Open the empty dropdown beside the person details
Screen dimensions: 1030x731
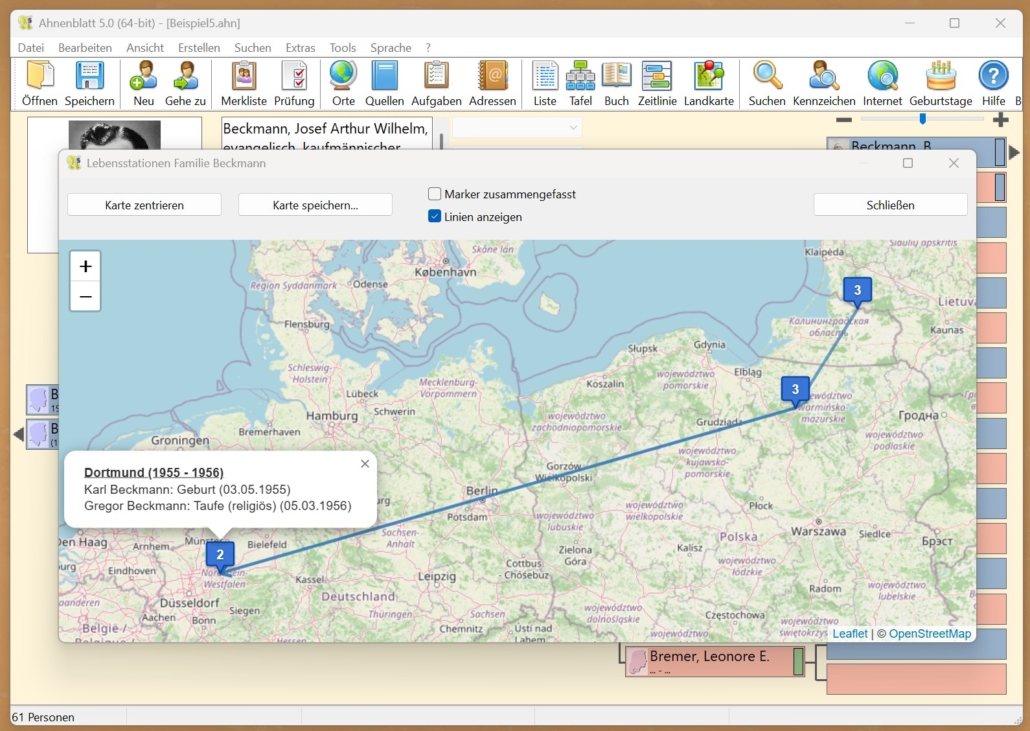(517, 127)
